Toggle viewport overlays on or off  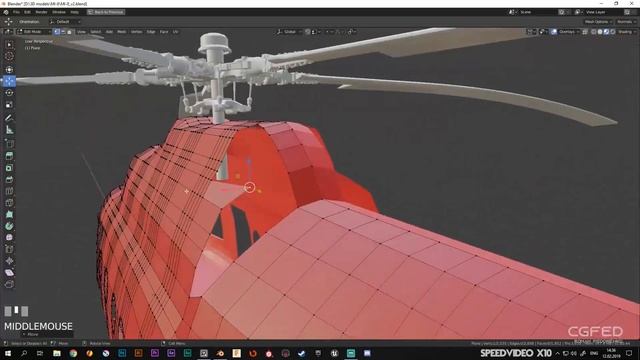pos(553,32)
